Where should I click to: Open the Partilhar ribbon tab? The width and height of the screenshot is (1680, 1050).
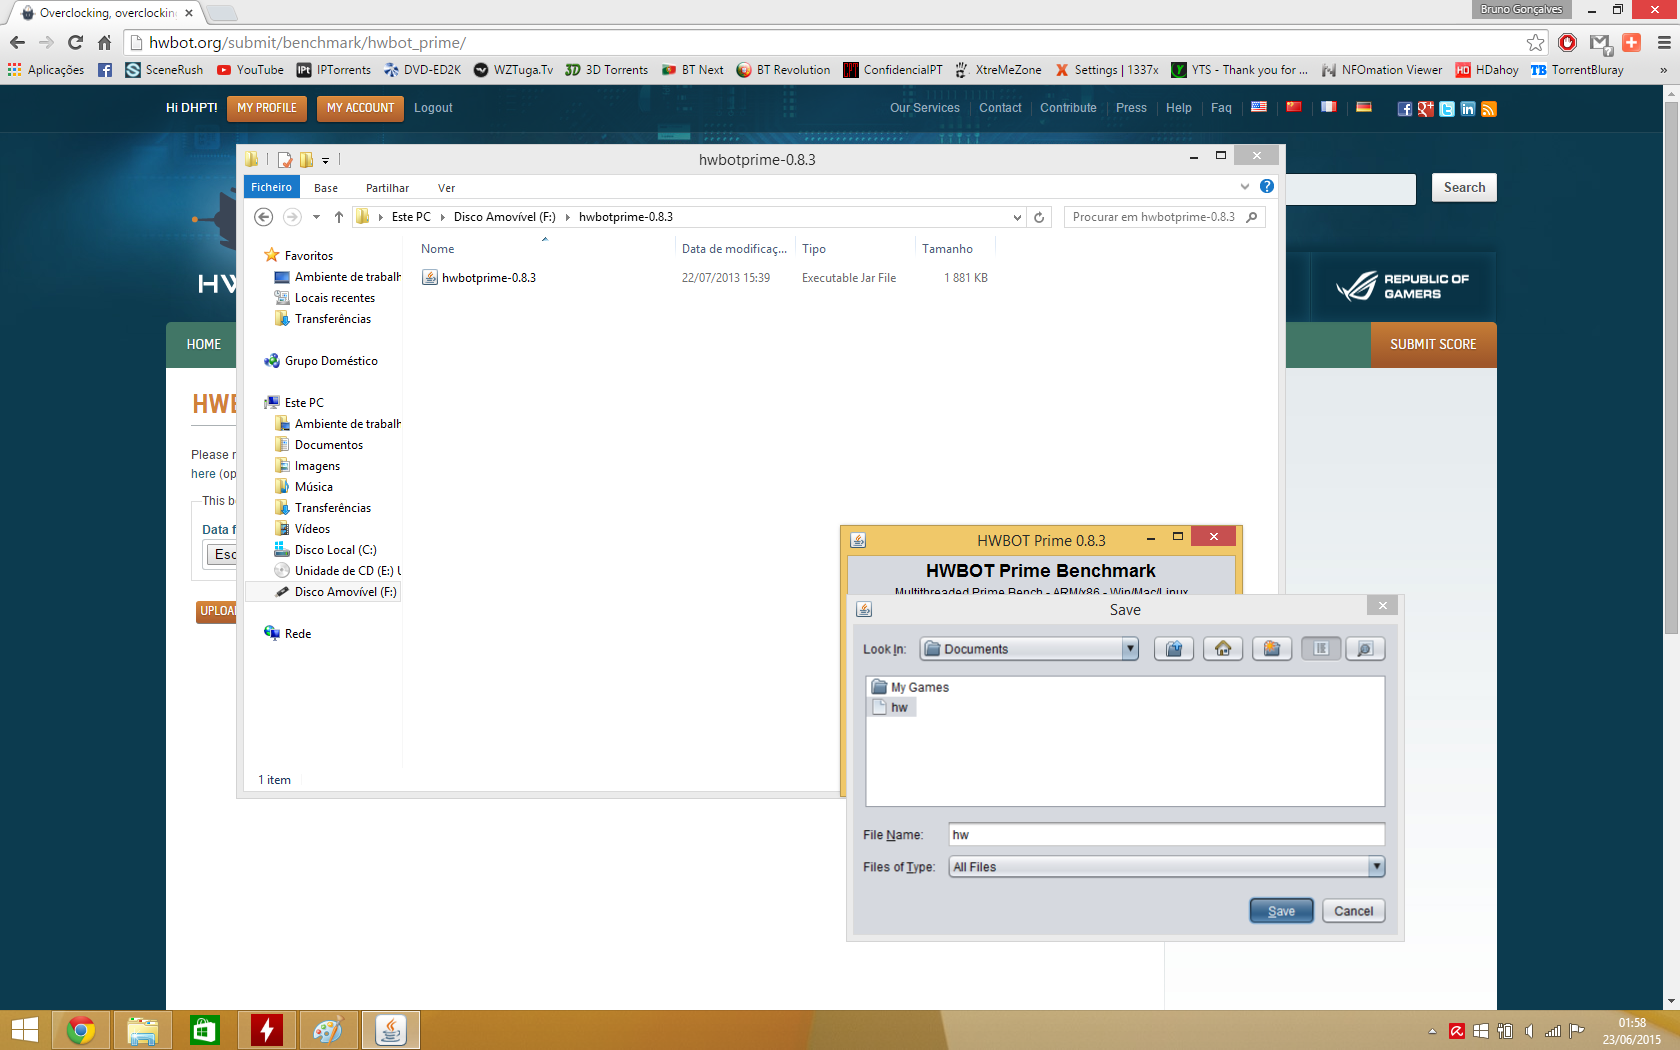point(387,188)
